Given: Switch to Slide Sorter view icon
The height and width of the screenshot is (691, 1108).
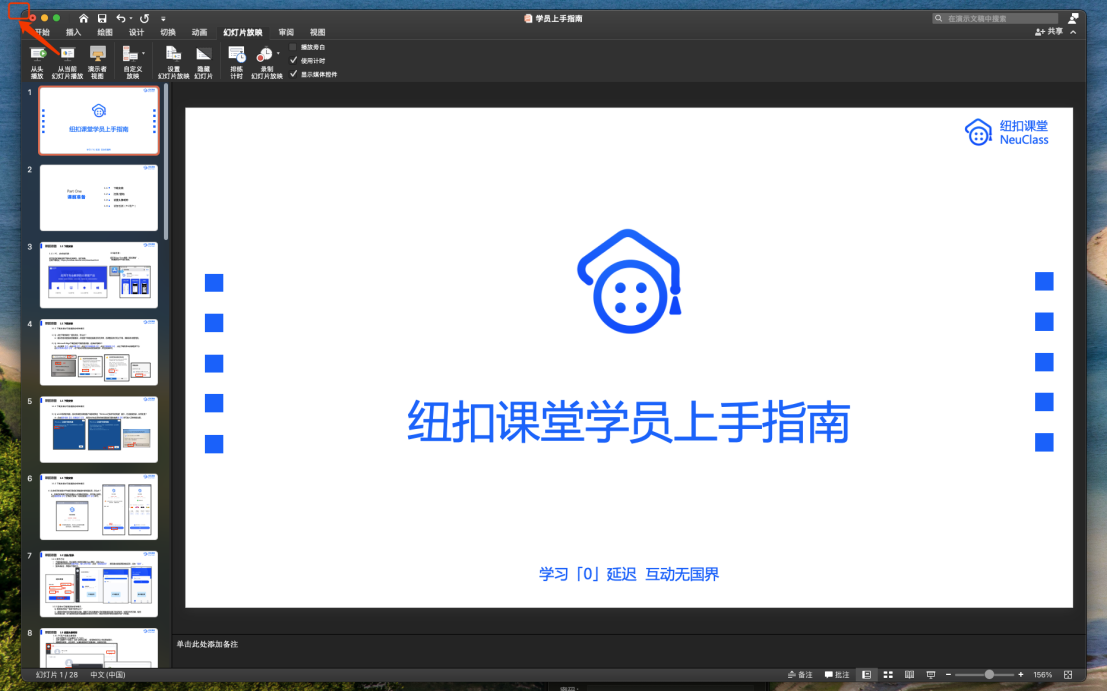Looking at the screenshot, I should [888, 675].
